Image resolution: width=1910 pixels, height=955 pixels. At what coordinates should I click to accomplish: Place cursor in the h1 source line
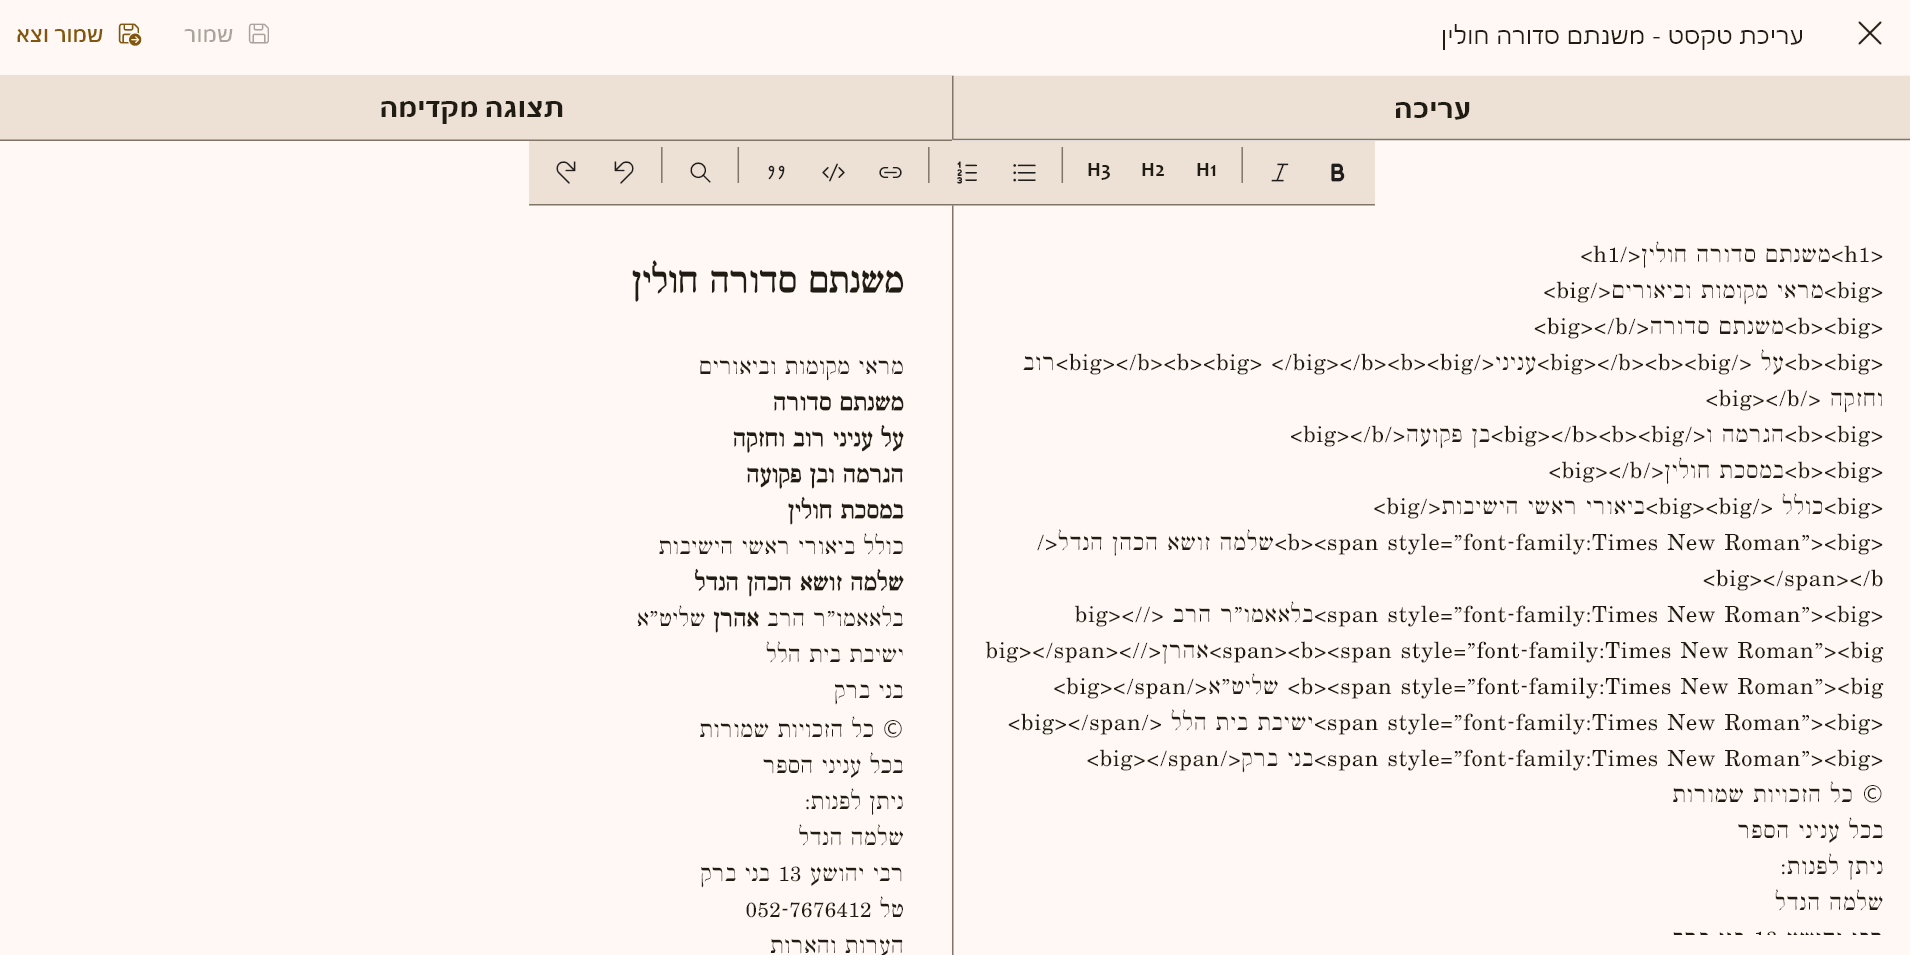(x=1731, y=255)
